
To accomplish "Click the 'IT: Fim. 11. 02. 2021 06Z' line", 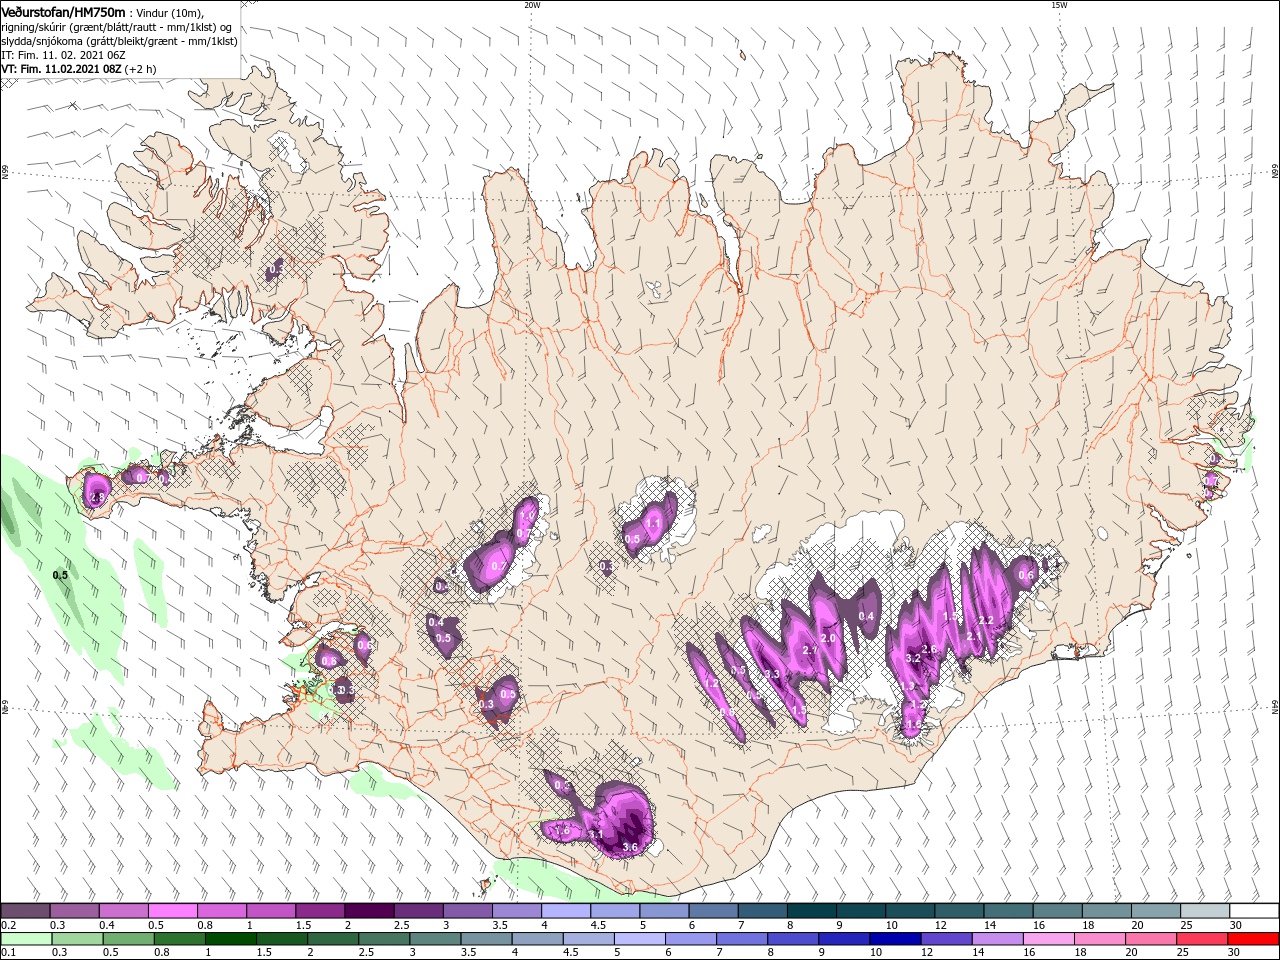I will coord(63,55).
